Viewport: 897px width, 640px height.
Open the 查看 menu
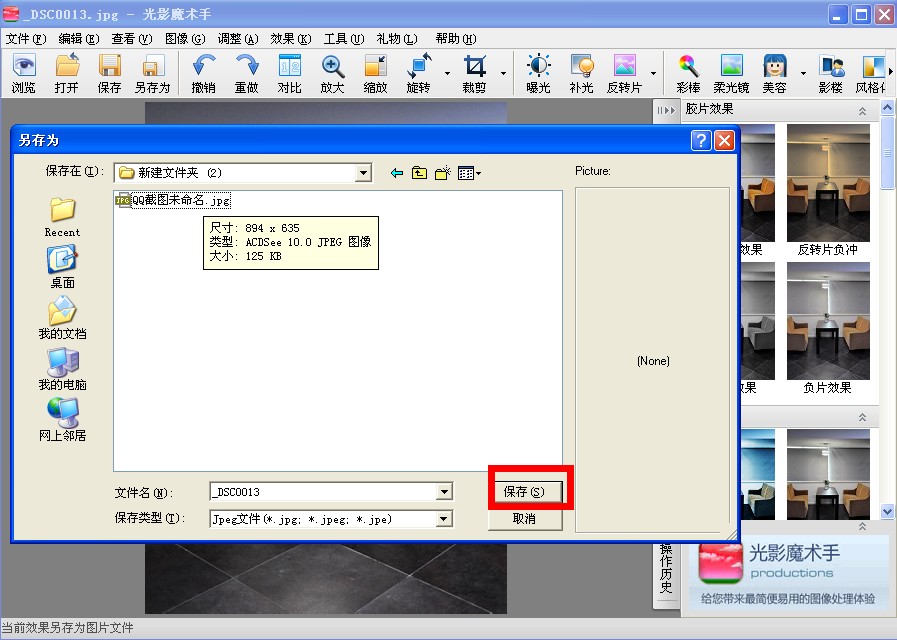[x=132, y=39]
